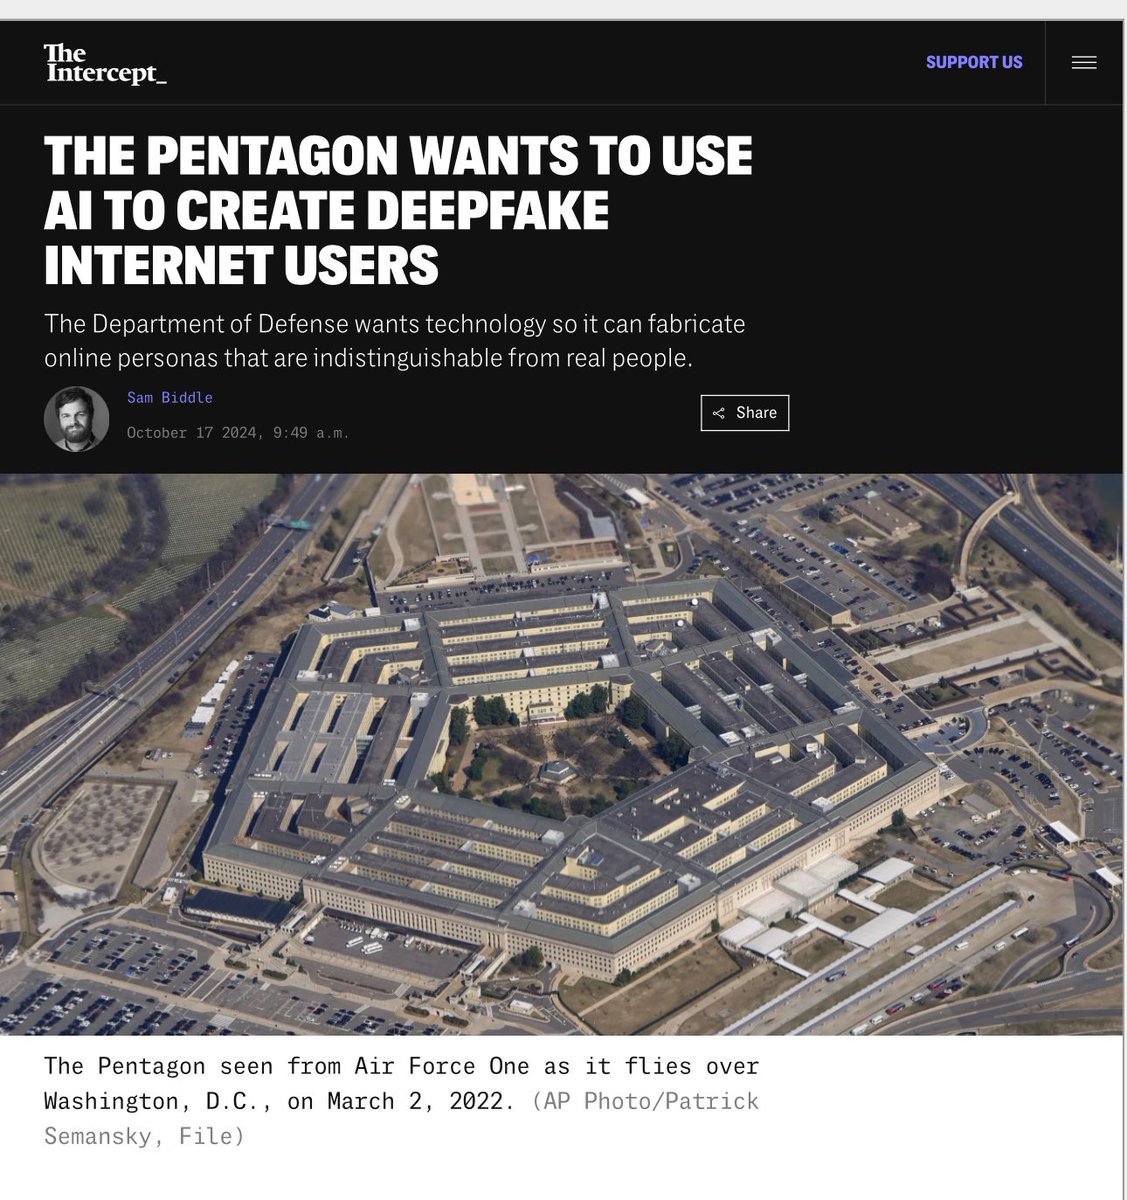Open the hamburger navigation menu

1084,62
